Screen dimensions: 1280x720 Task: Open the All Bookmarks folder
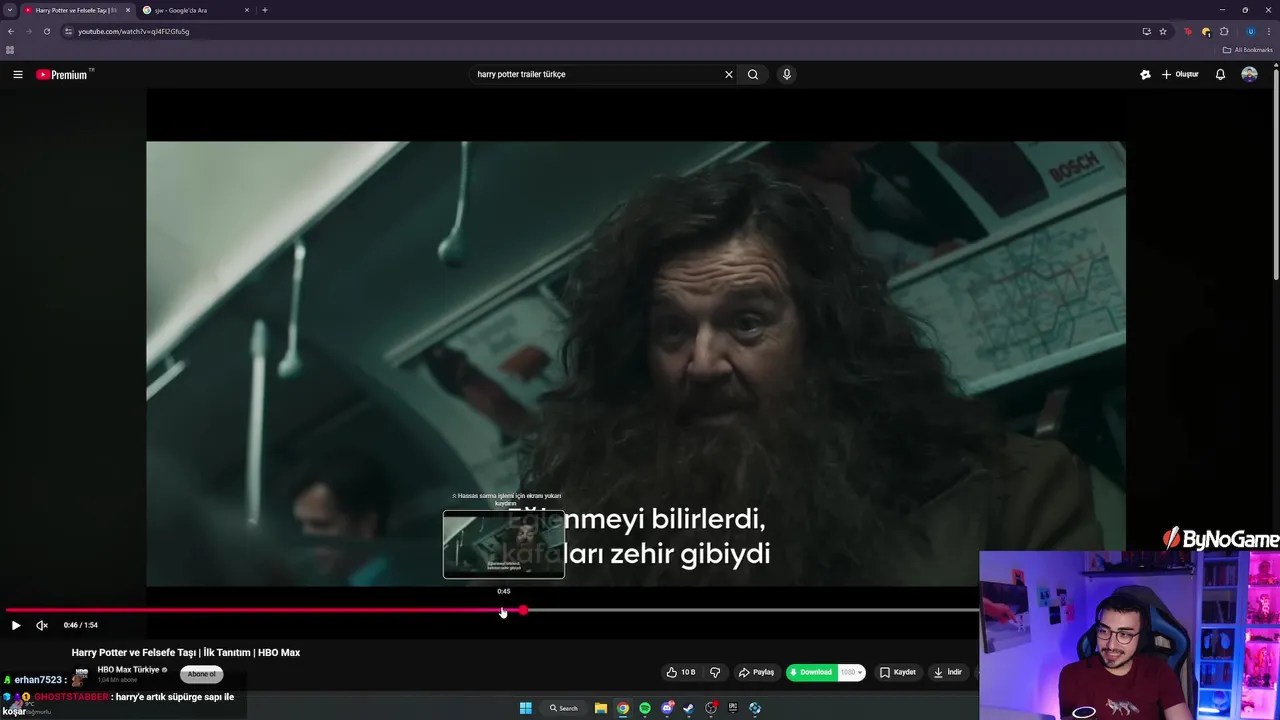point(1248,50)
